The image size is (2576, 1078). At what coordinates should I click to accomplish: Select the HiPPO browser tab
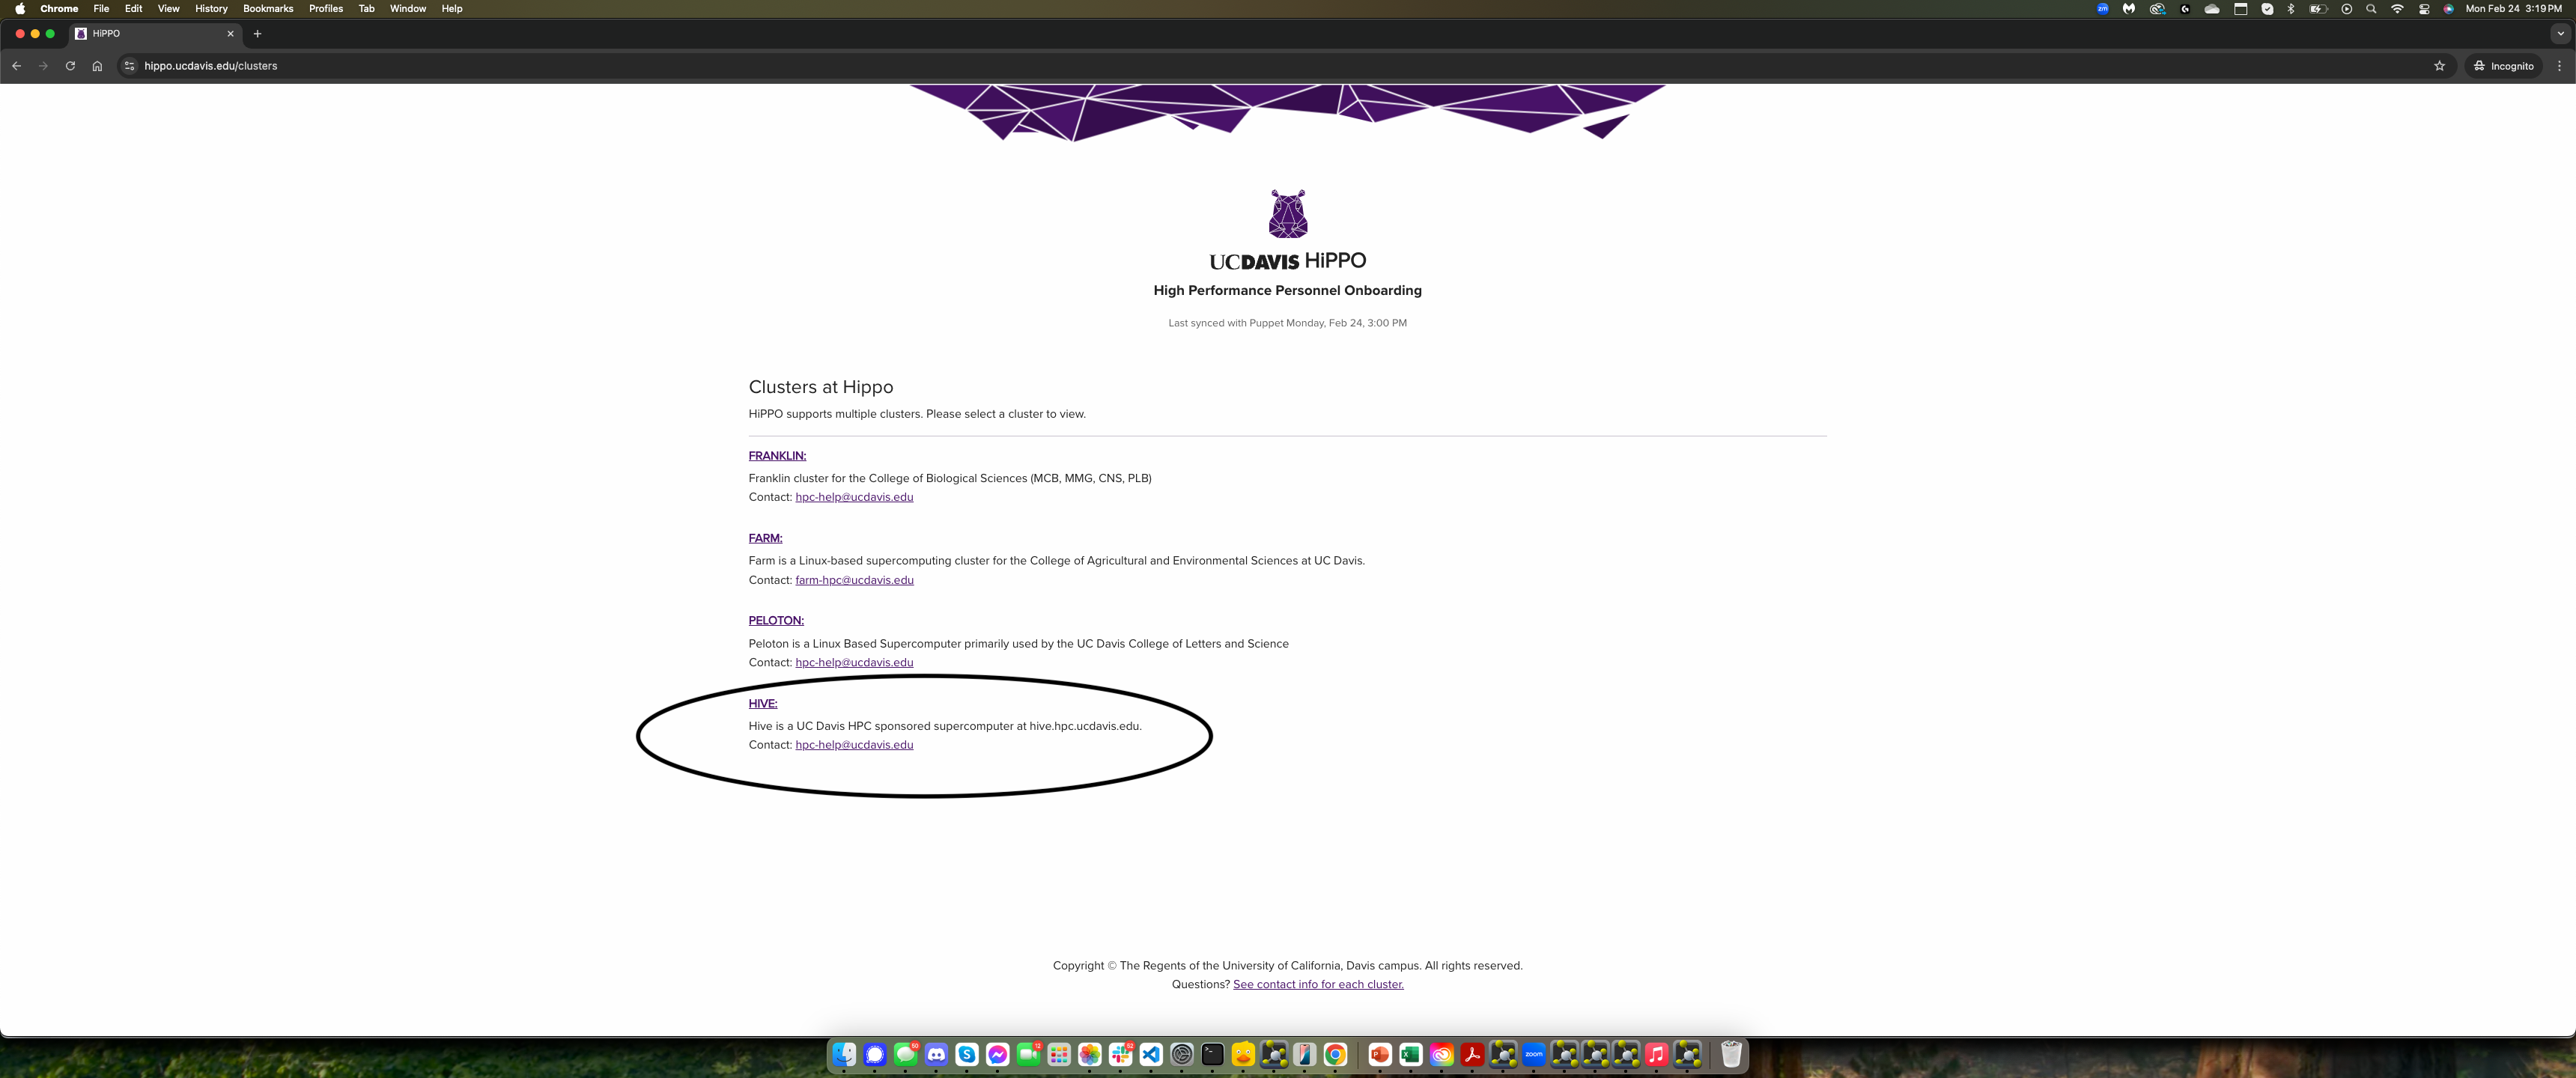click(x=155, y=34)
